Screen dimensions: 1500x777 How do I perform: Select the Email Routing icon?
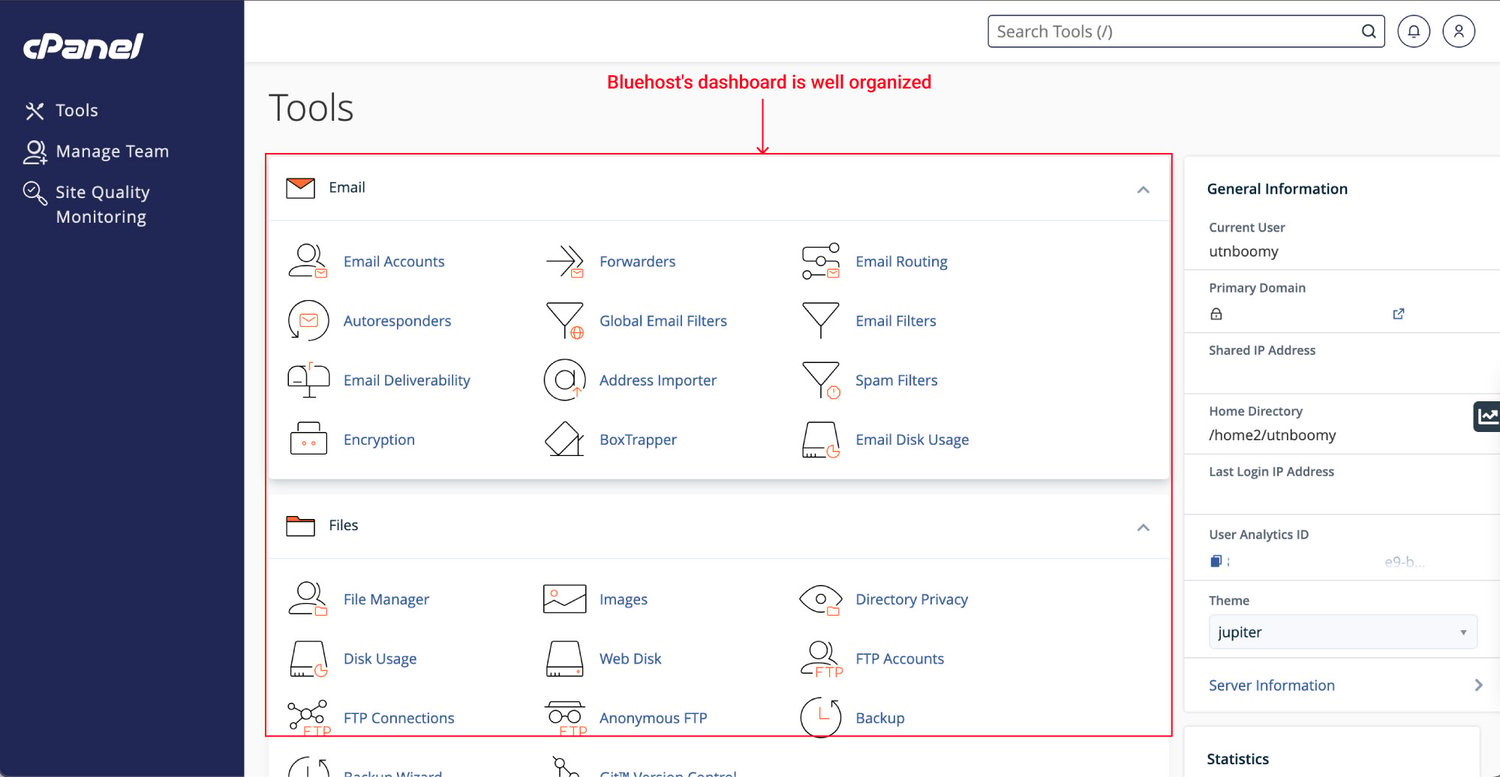click(821, 261)
